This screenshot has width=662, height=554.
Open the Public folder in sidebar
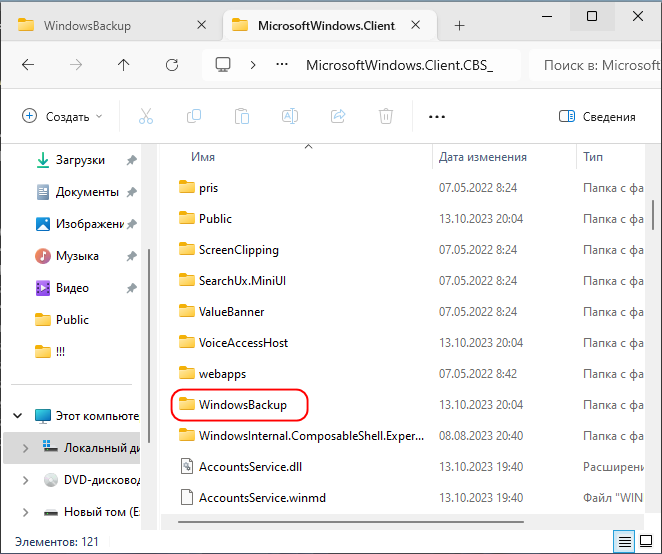click(x=62, y=320)
